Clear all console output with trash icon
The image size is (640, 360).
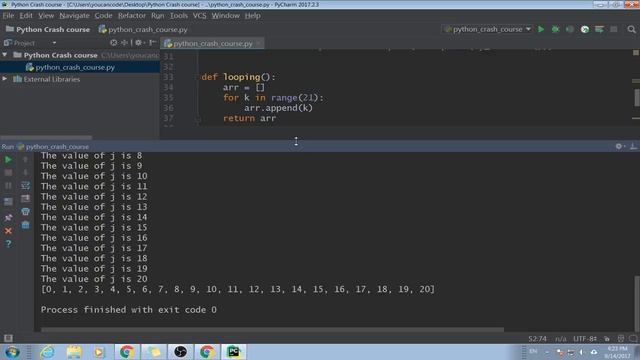coord(25,224)
